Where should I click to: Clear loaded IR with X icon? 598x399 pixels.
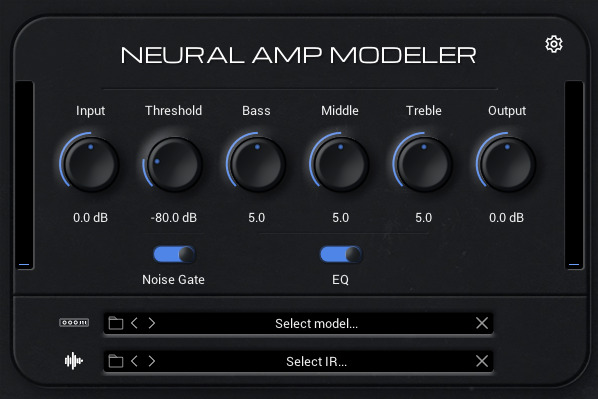tap(482, 361)
